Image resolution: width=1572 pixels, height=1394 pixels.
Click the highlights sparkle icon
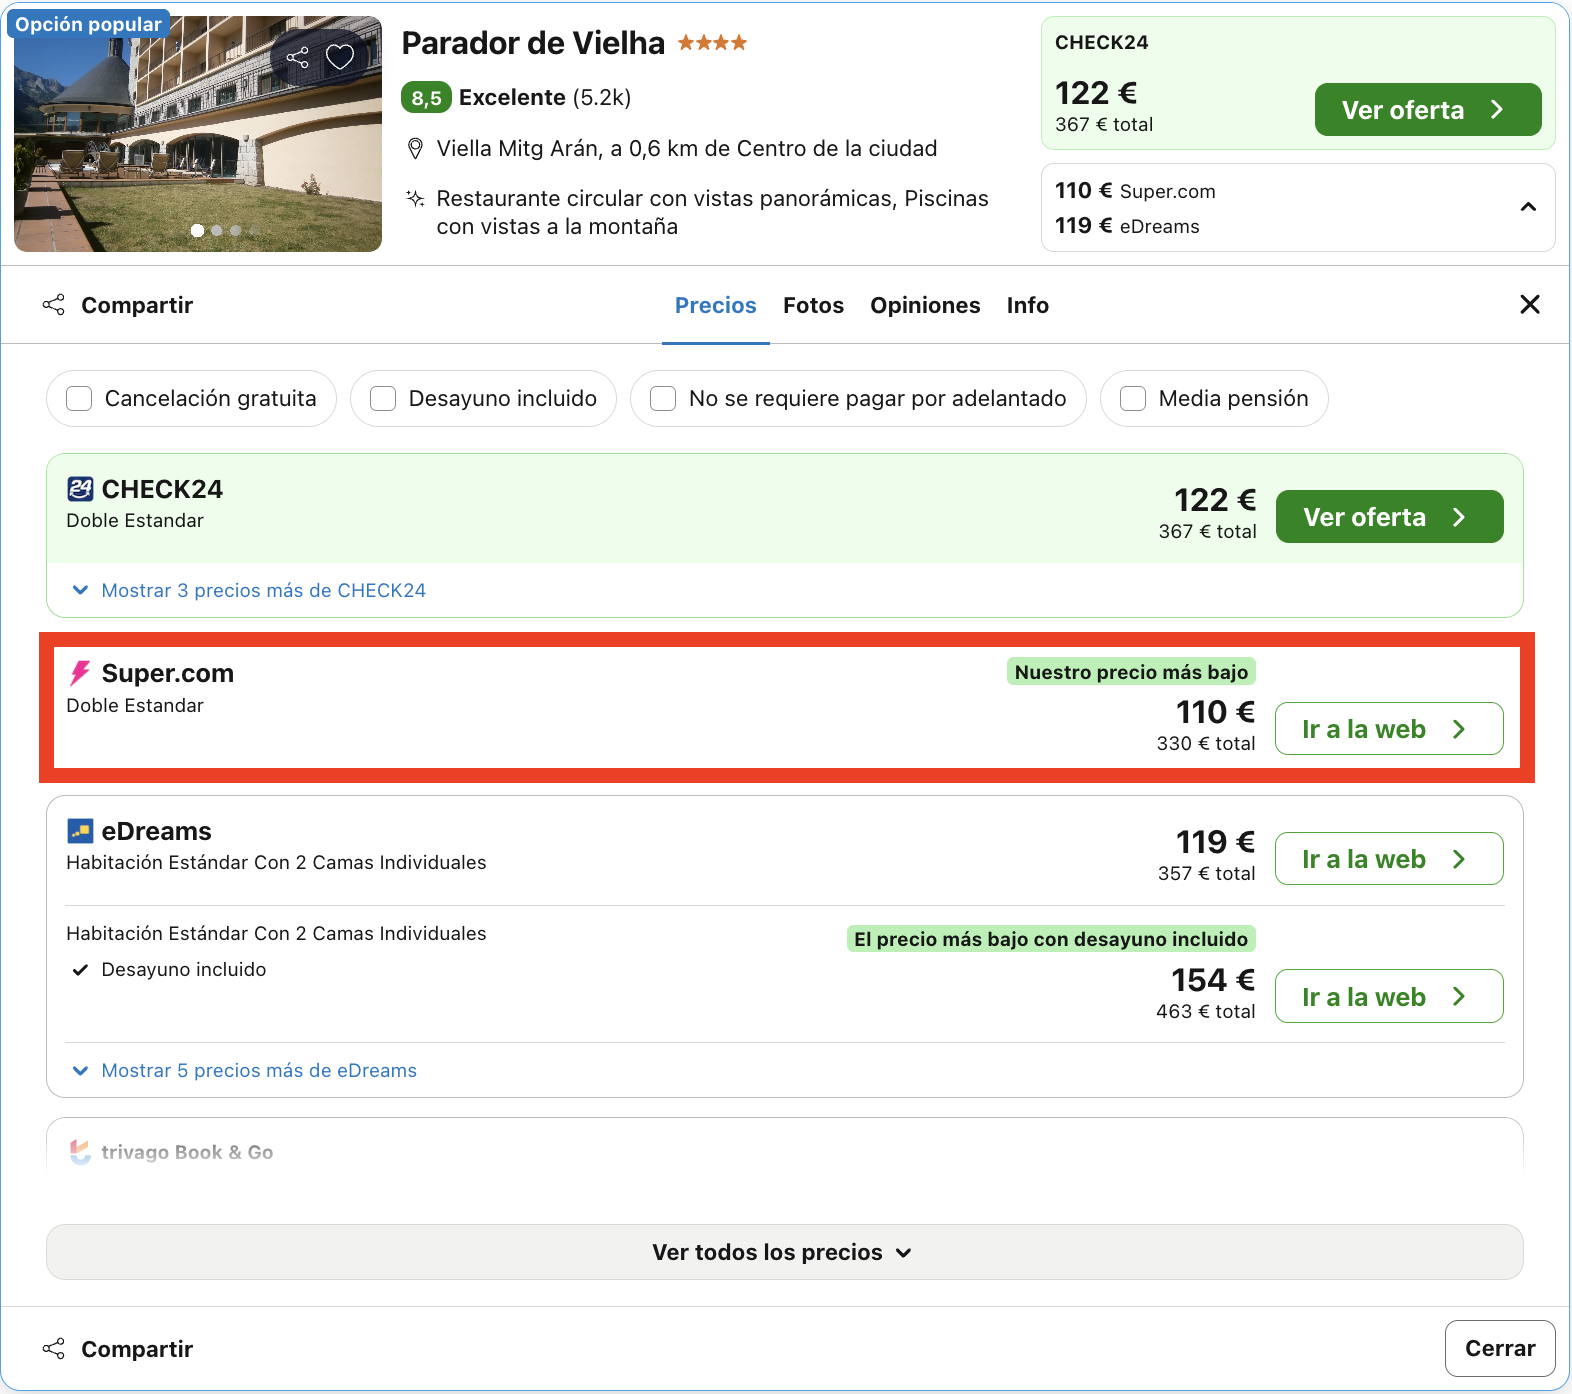(415, 198)
